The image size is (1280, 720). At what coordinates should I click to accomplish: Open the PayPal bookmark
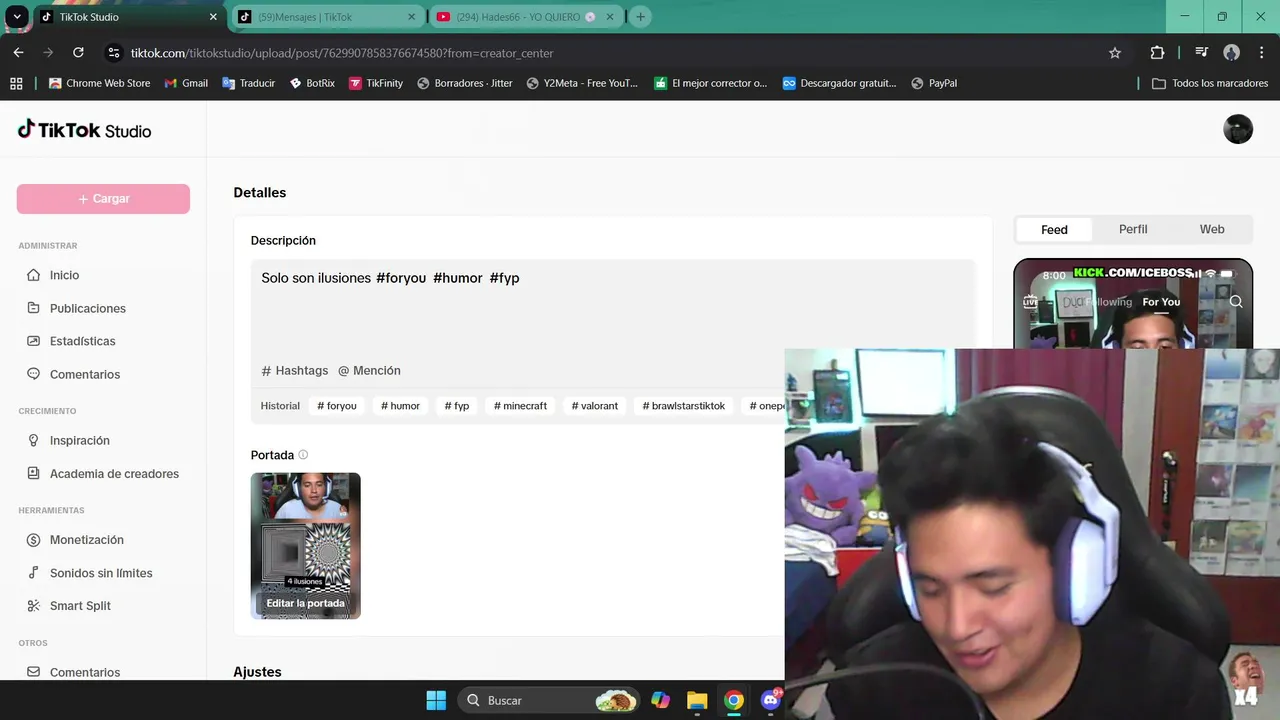coord(934,83)
